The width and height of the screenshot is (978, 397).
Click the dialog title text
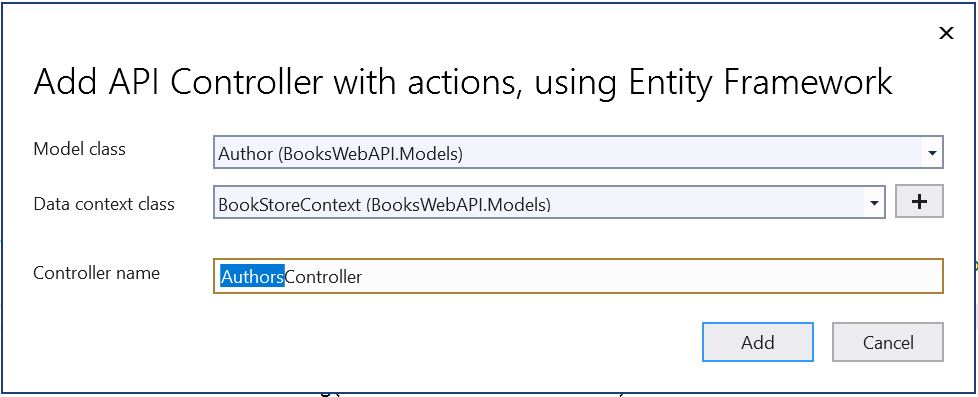pos(463,83)
